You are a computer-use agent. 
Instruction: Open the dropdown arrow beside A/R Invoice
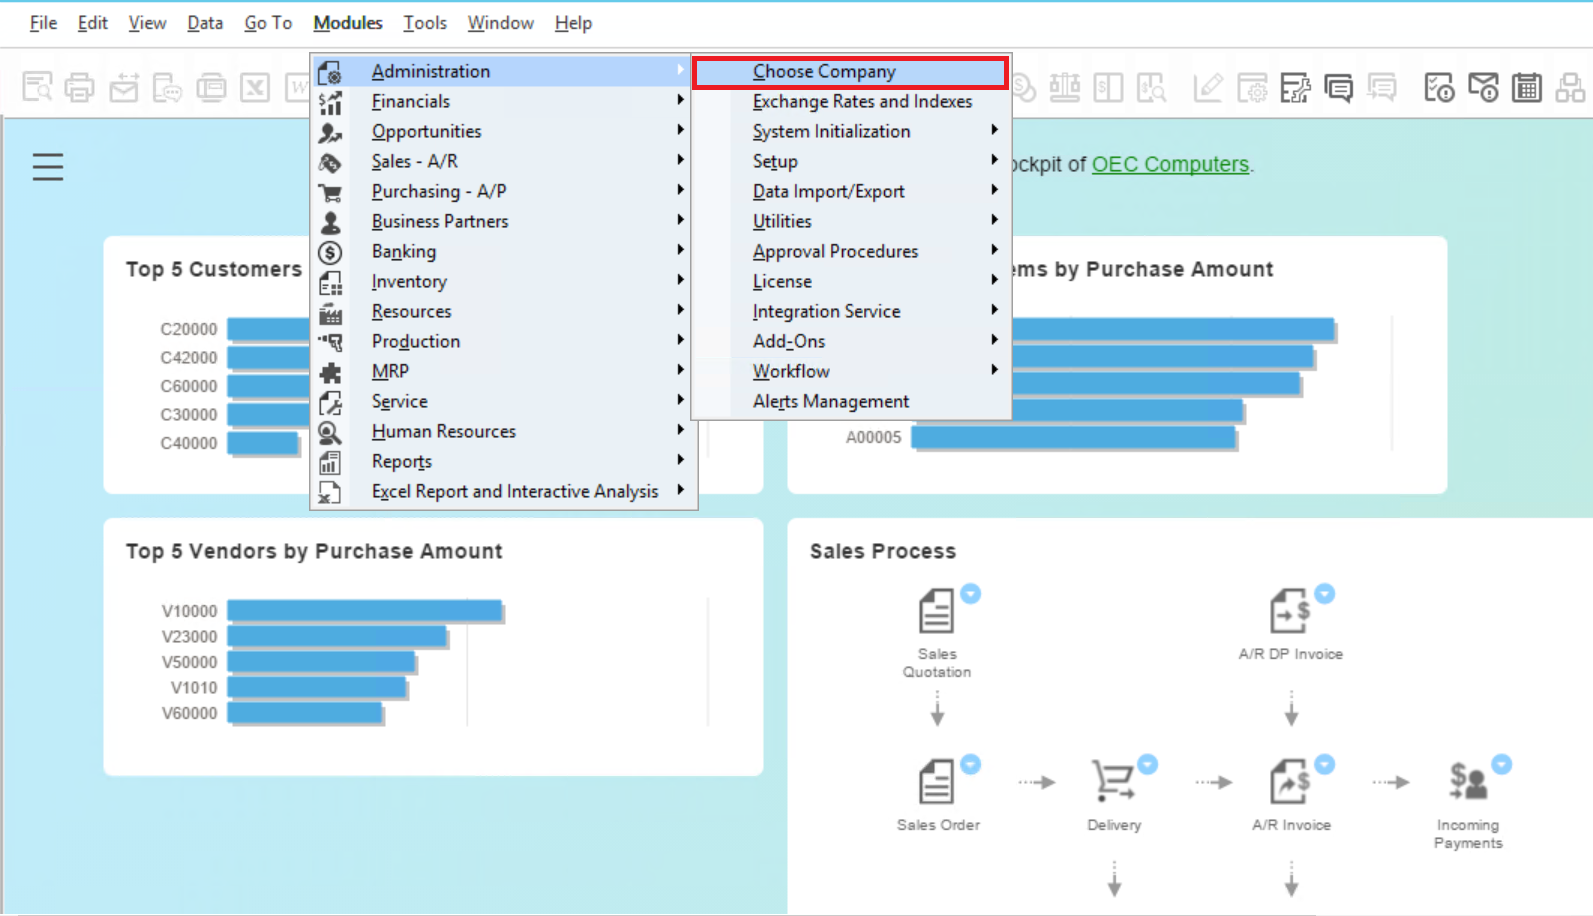[1324, 765]
